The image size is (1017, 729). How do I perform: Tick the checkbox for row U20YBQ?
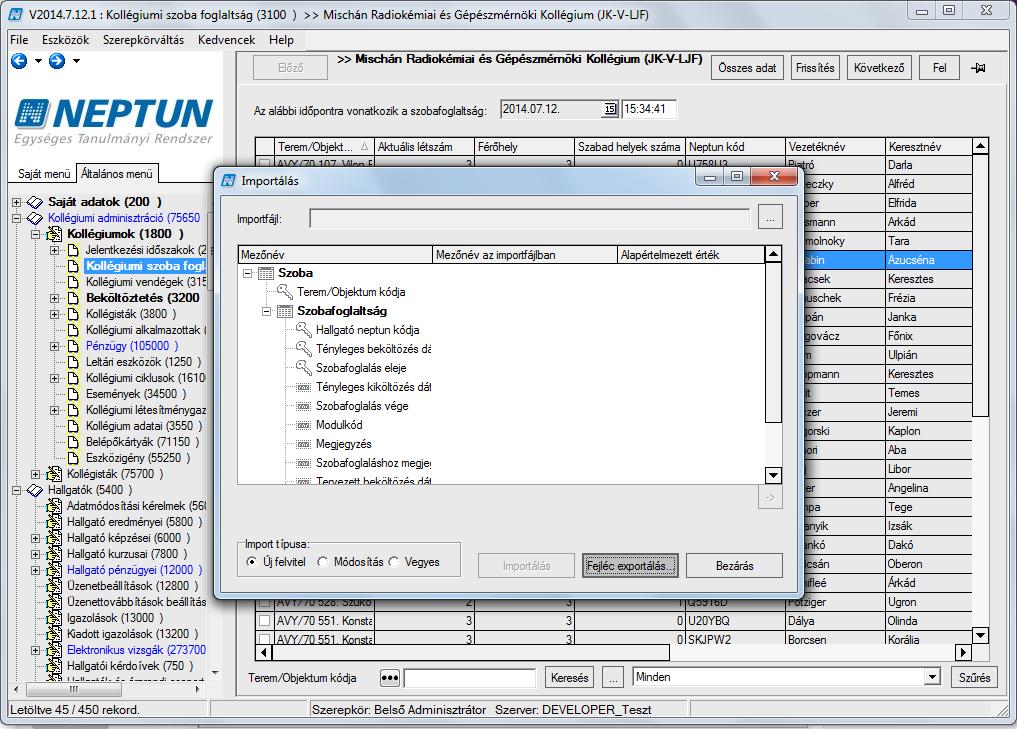(265, 621)
